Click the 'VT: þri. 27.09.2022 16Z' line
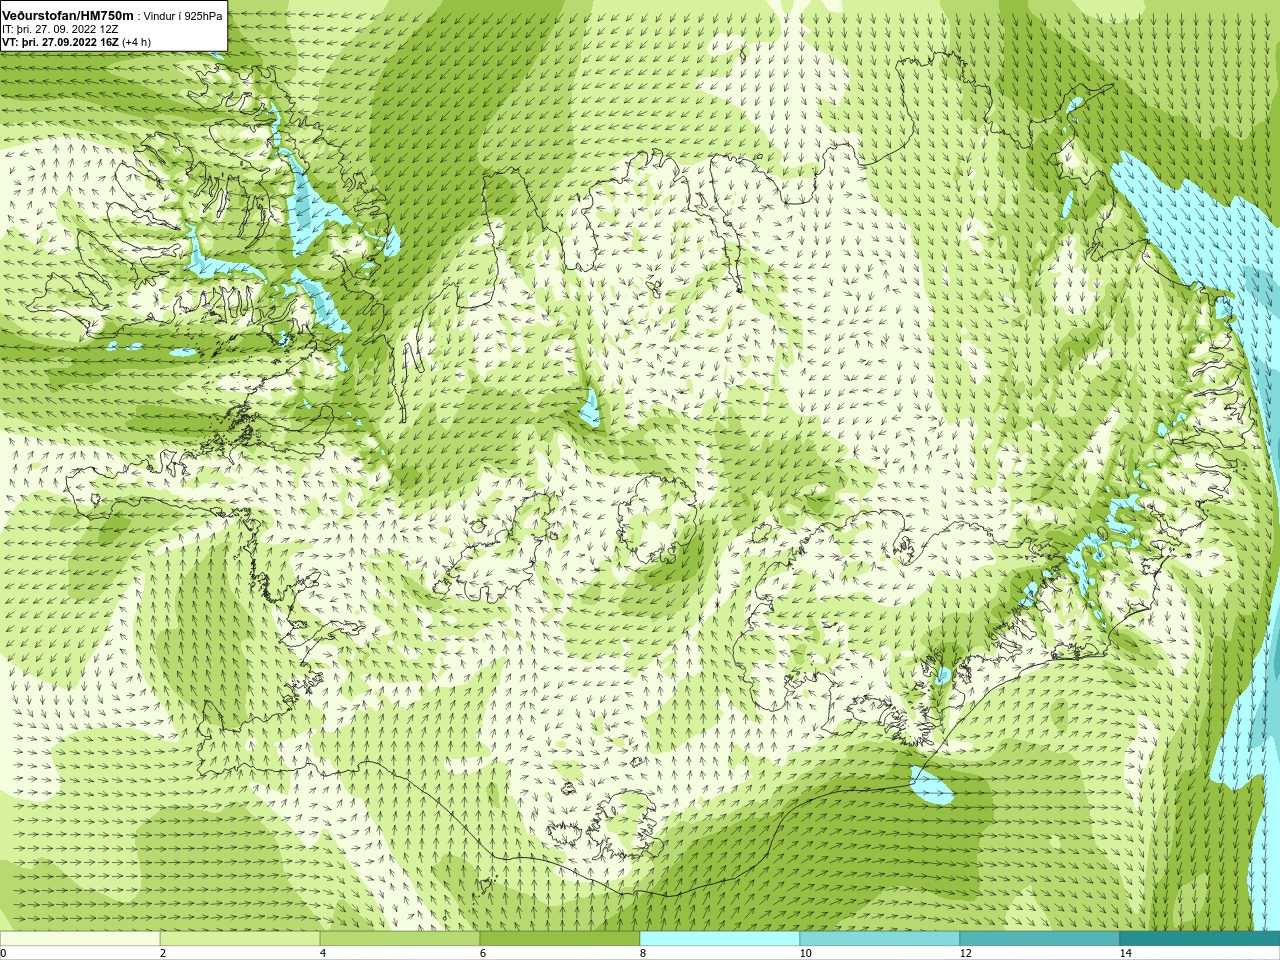The width and height of the screenshot is (1280, 960). pyautogui.click(x=60, y=42)
